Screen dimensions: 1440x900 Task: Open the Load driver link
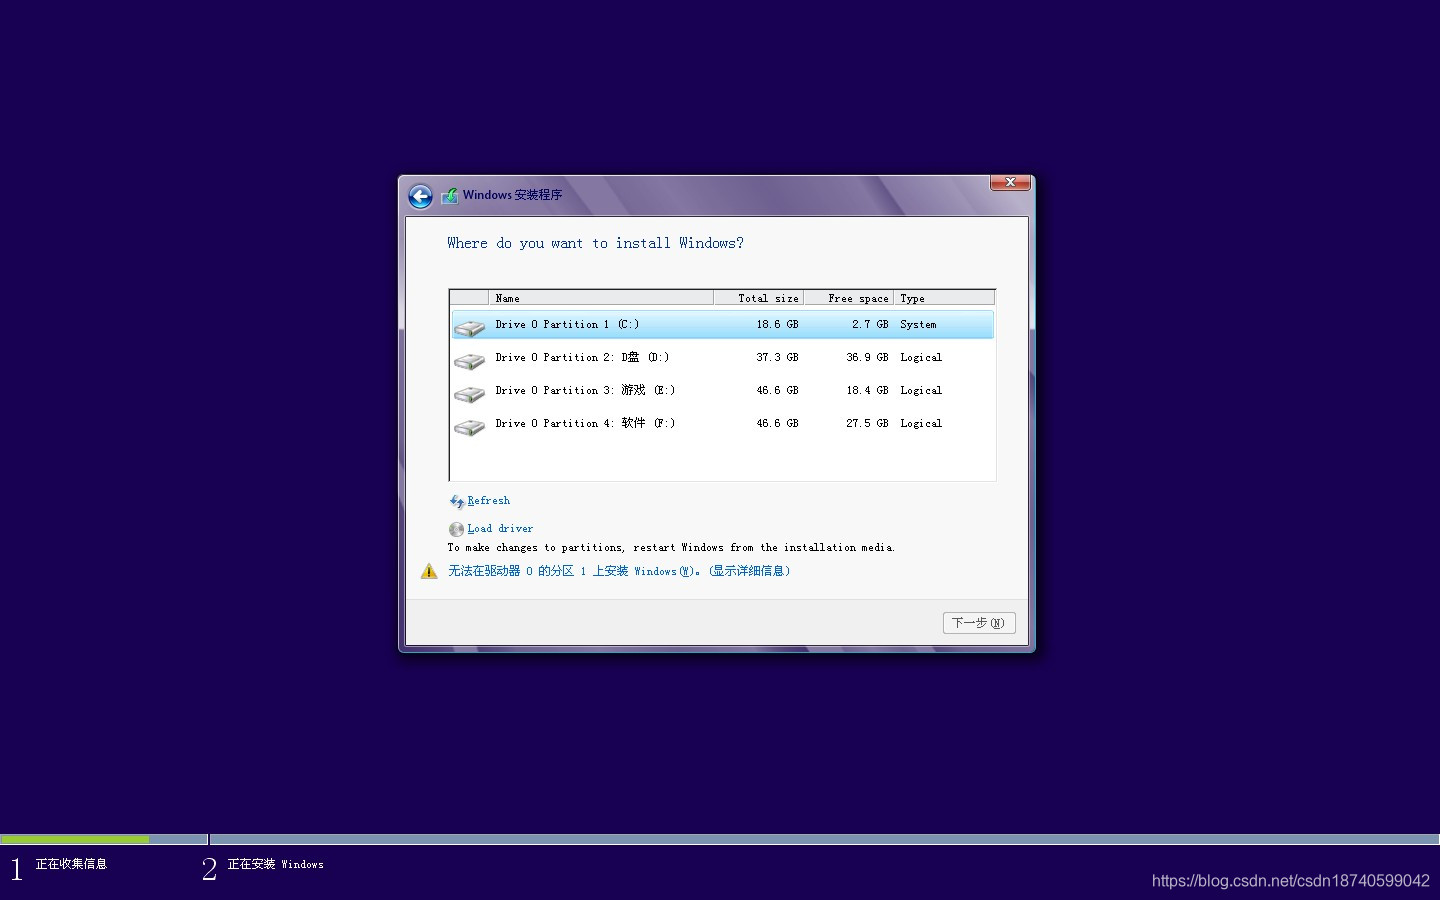[x=500, y=529]
